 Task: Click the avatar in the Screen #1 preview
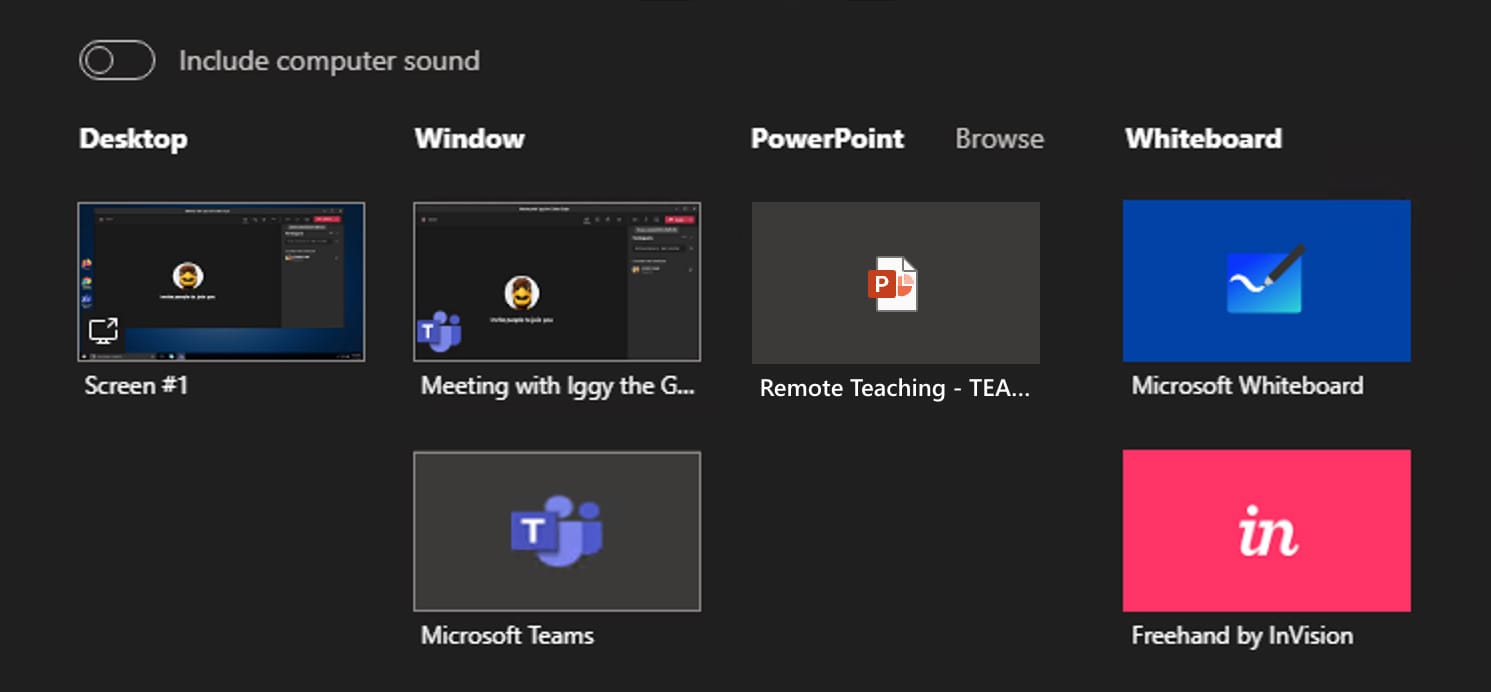(188, 276)
